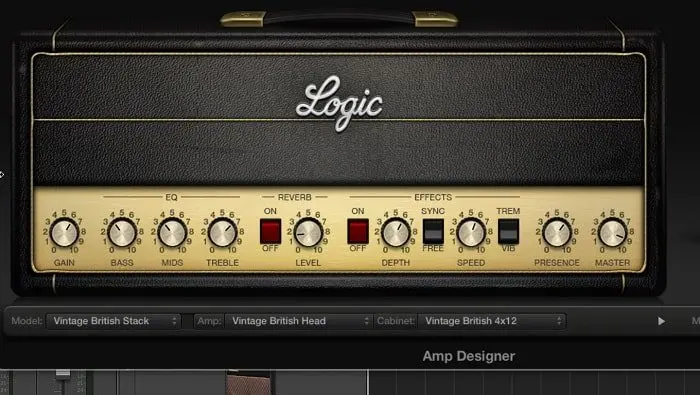The height and width of the screenshot is (395, 700).
Task: Click the MIDS knob
Action: coord(172,233)
